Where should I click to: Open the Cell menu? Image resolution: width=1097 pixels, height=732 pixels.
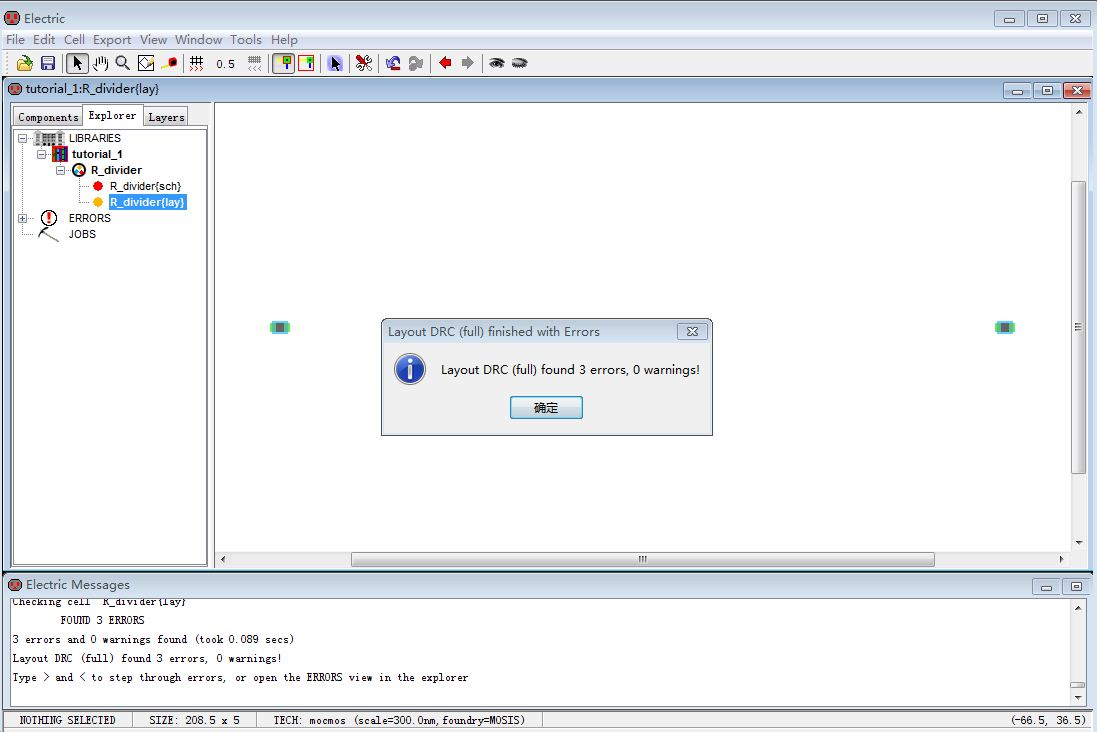click(74, 40)
